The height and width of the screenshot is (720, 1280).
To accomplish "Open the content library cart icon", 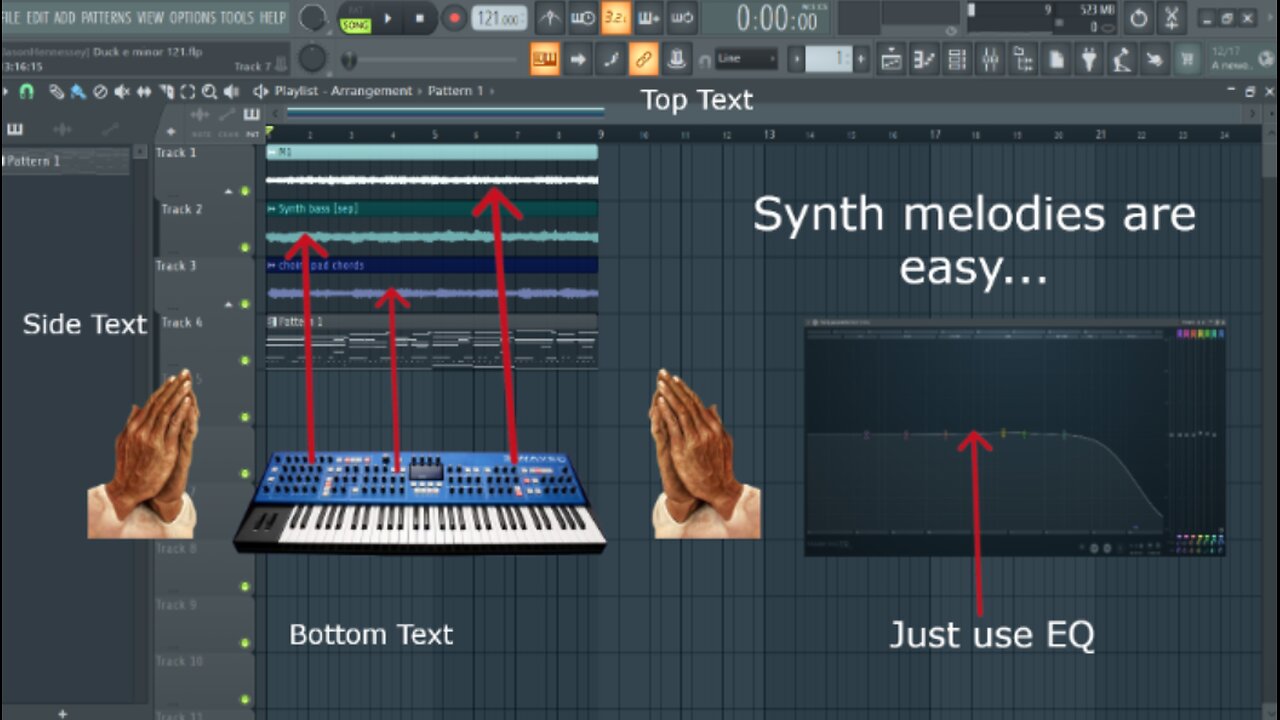I will [x=1188, y=60].
